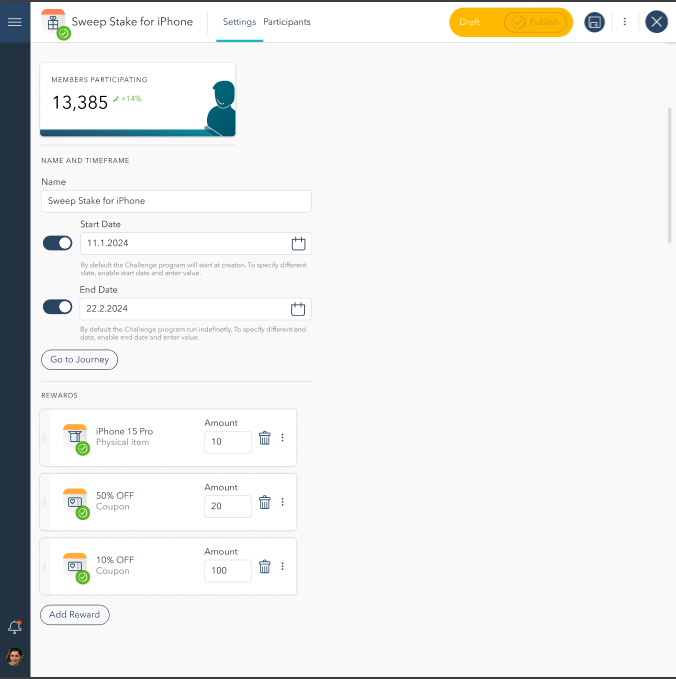The width and height of the screenshot is (676, 679).
Task: Save changes with the disk icon
Action: (594, 22)
